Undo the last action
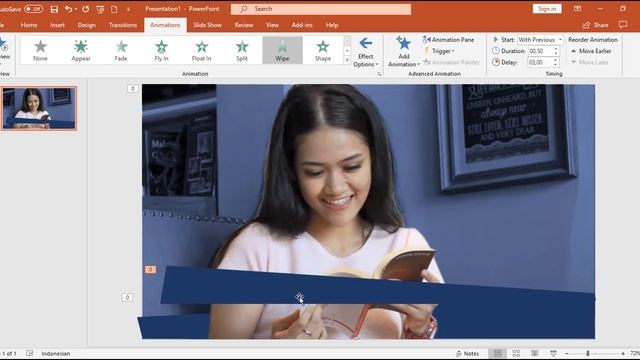The height and width of the screenshot is (360, 640). pos(68,9)
